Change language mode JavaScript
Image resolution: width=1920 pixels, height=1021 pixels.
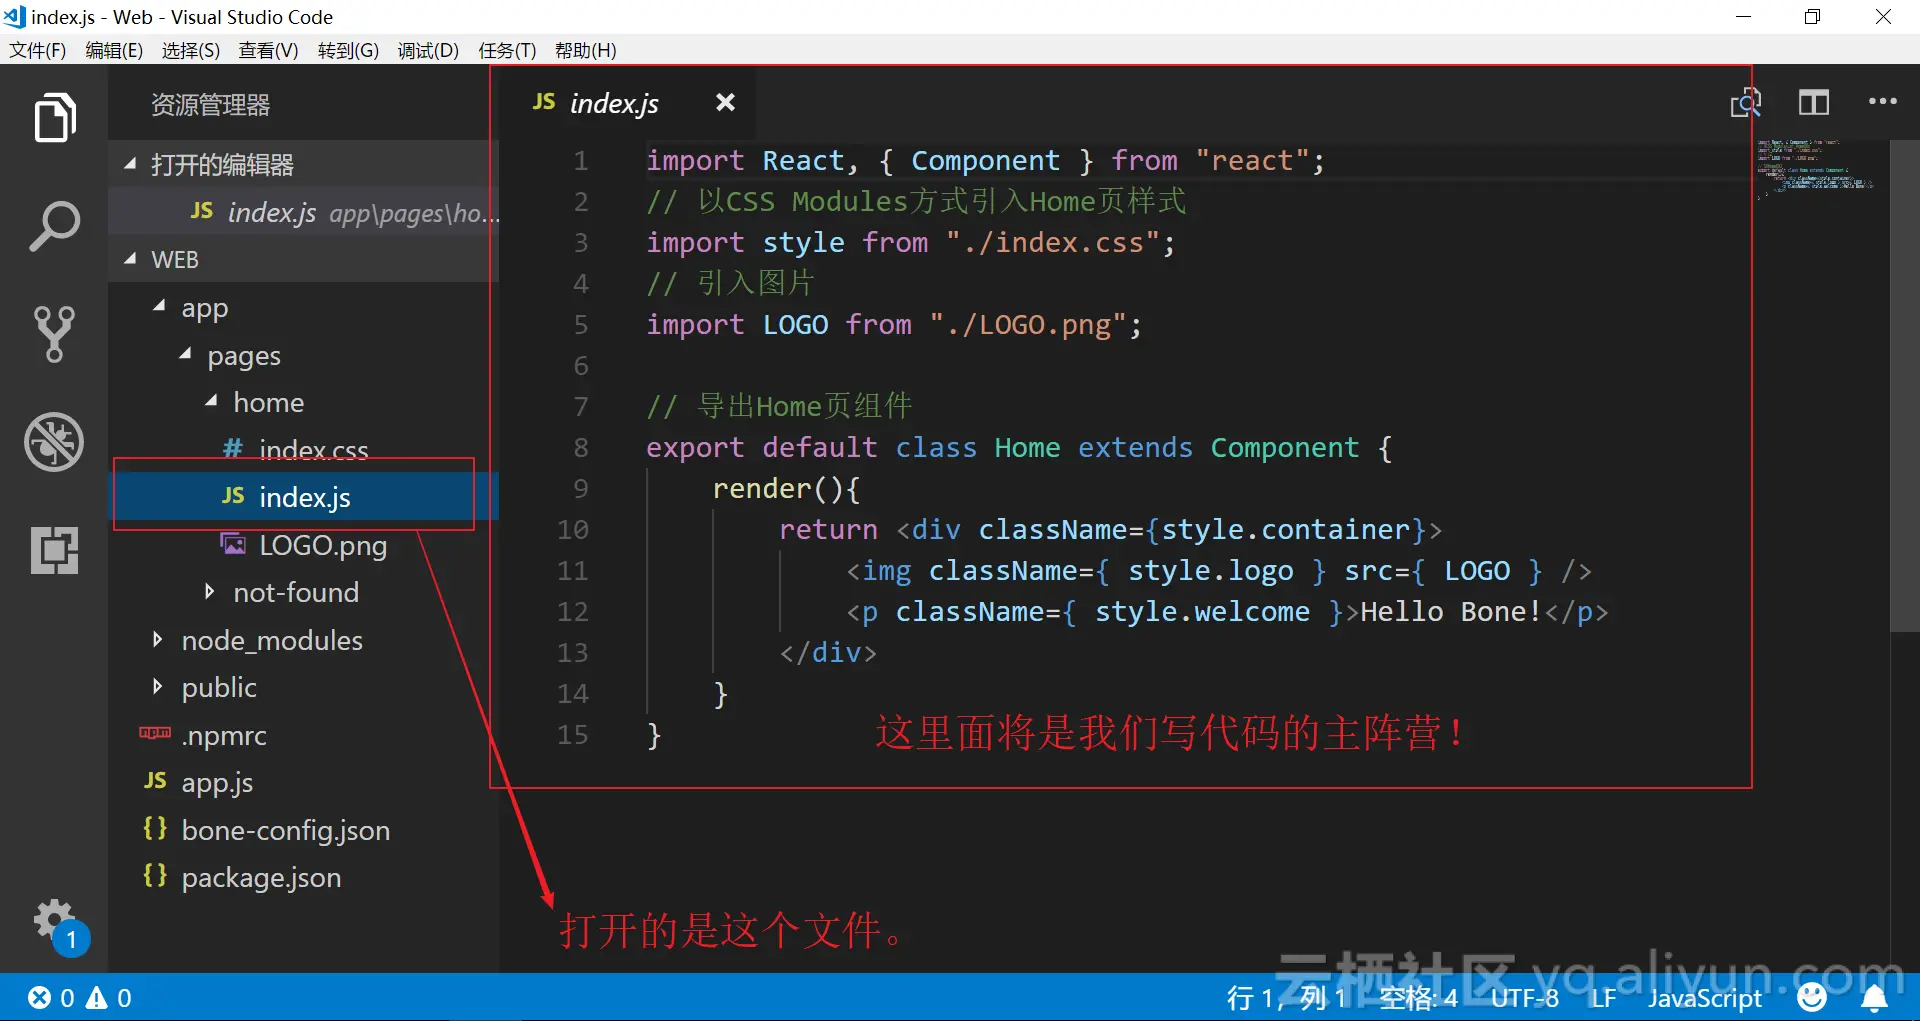[1705, 997]
